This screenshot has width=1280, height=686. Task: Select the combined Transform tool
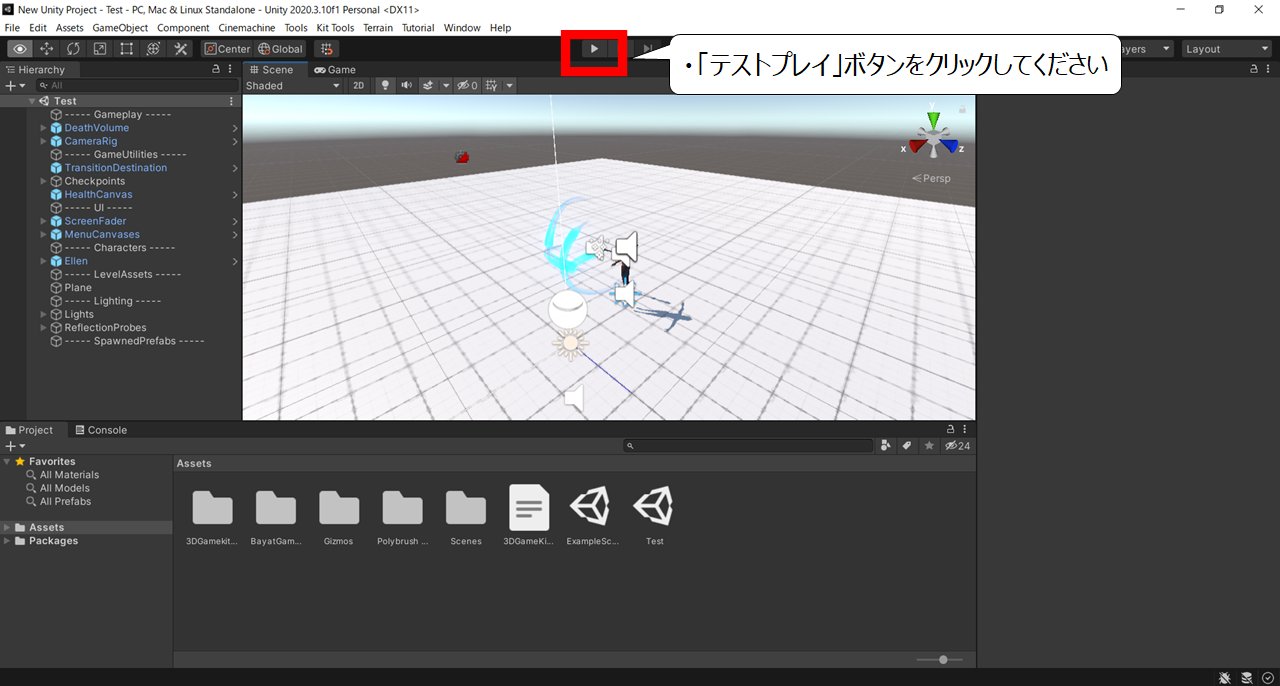(x=154, y=49)
